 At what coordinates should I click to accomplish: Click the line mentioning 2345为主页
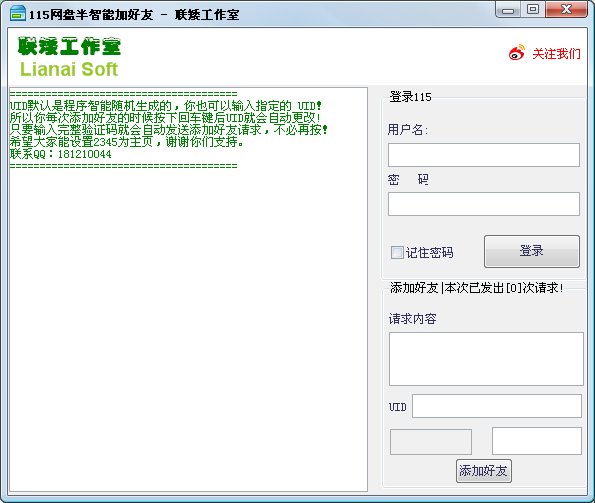[x=127, y=142]
